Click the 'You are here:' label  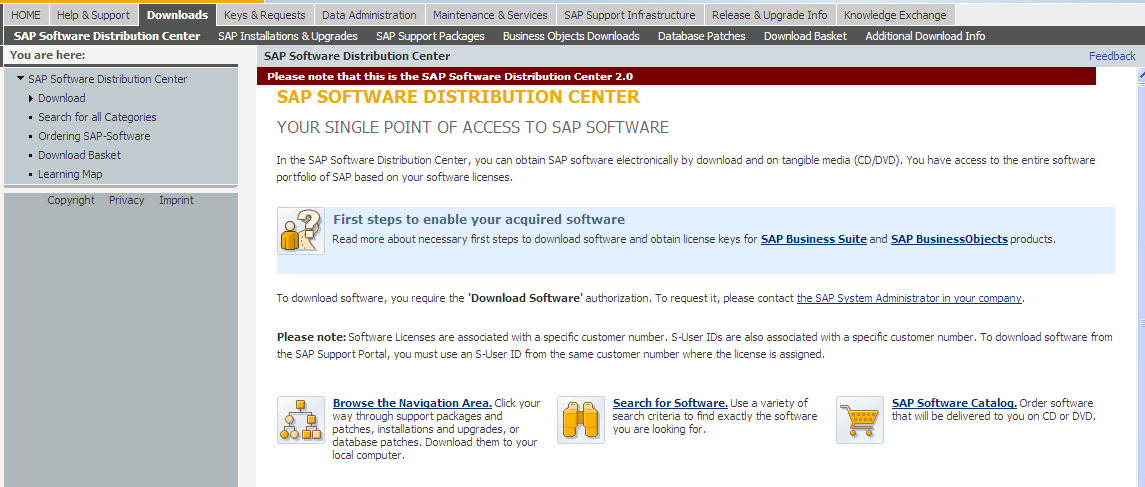(47, 55)
